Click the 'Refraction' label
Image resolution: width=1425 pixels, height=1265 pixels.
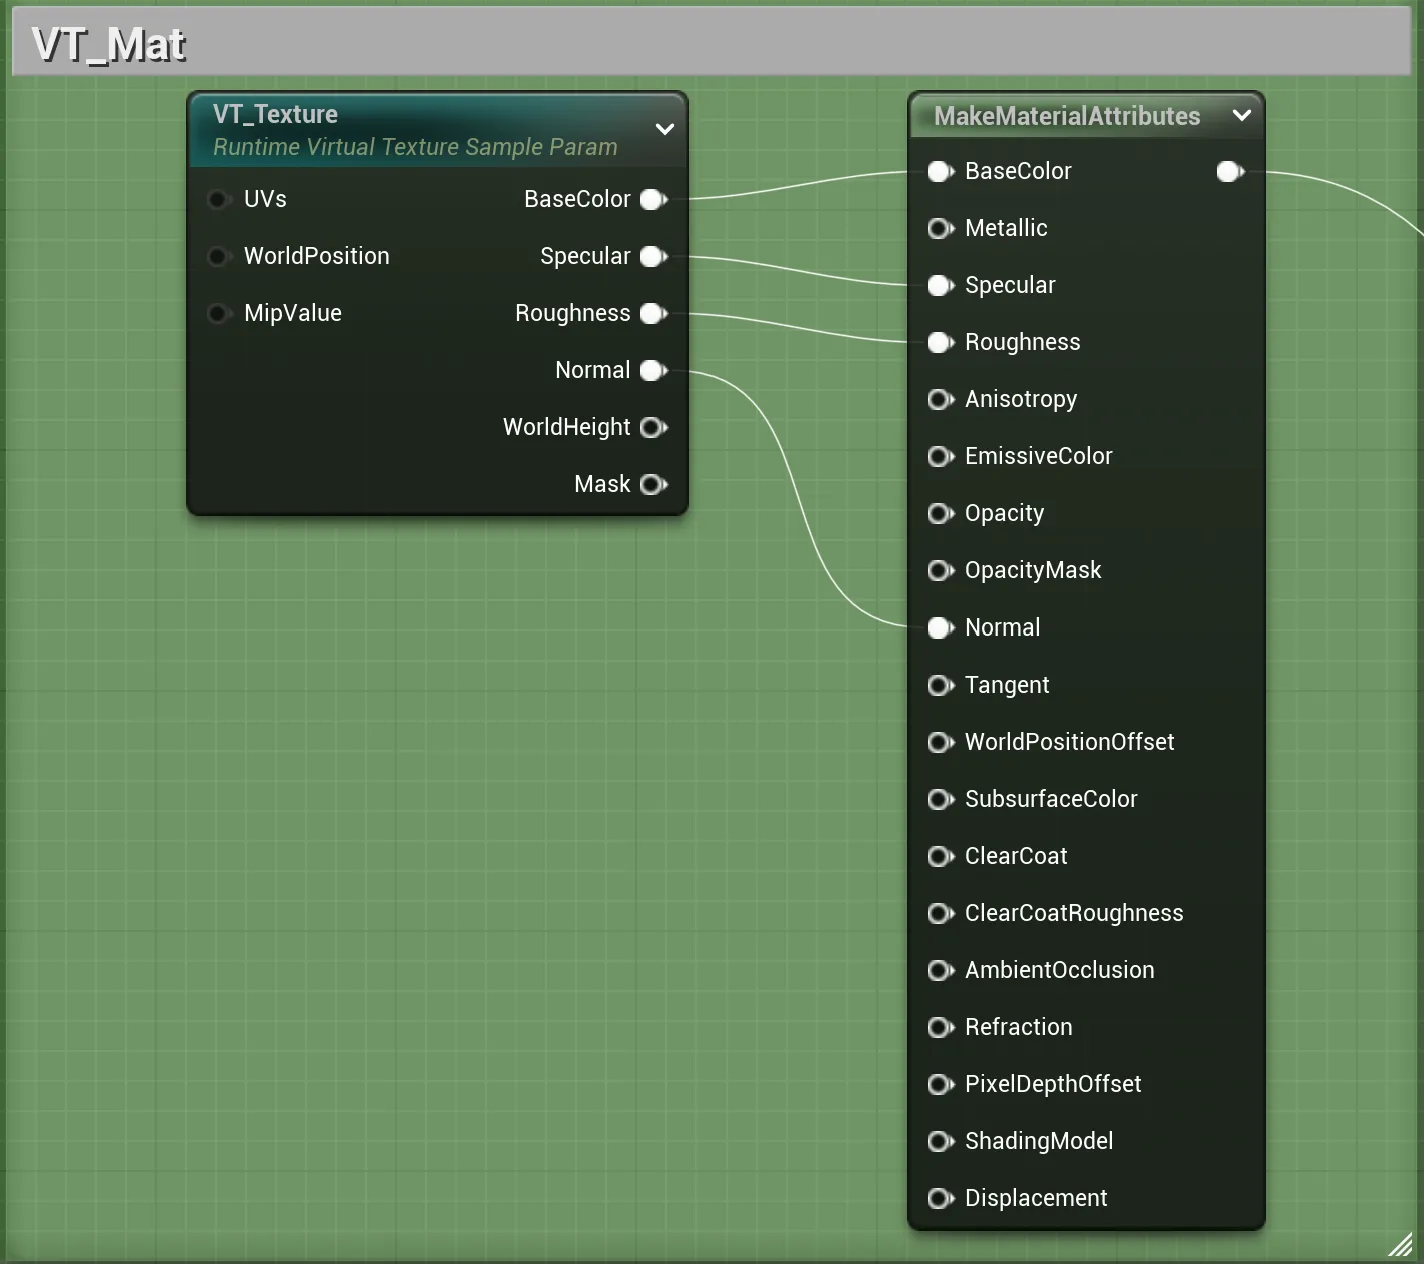tap(1019, 1026)
